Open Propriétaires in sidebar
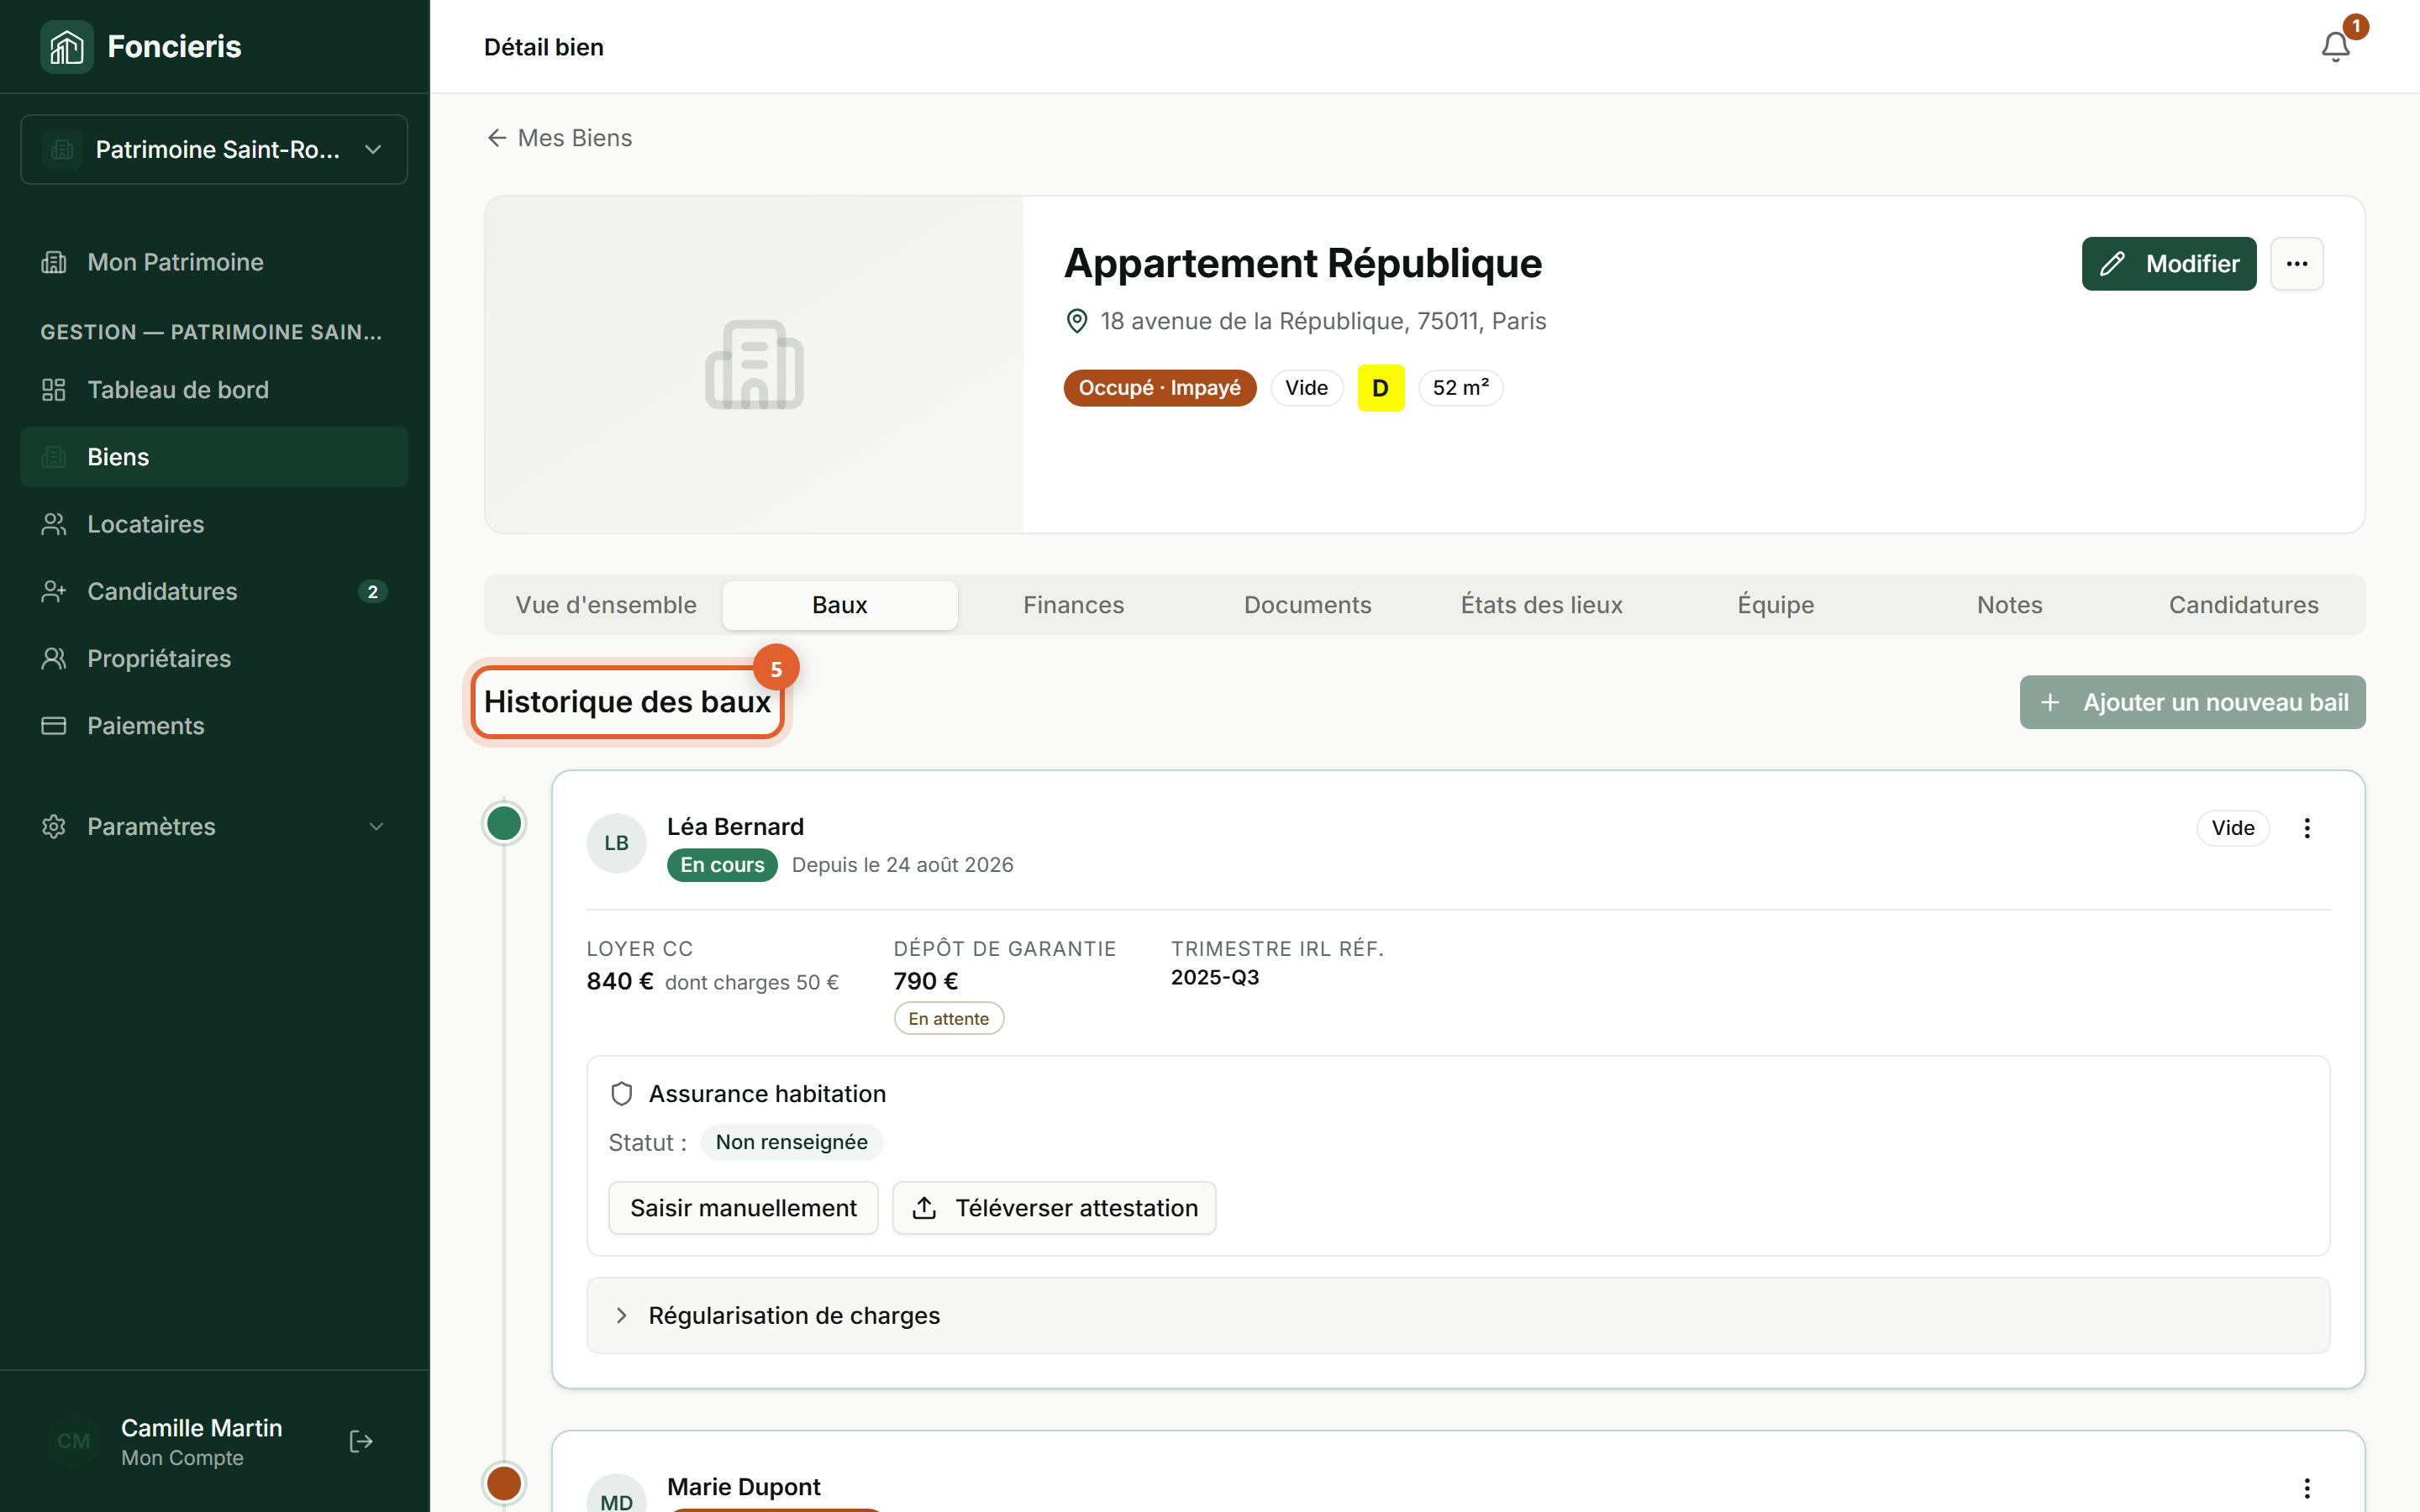Viewport: 2420px width, 1512px height. click(214, 658)
